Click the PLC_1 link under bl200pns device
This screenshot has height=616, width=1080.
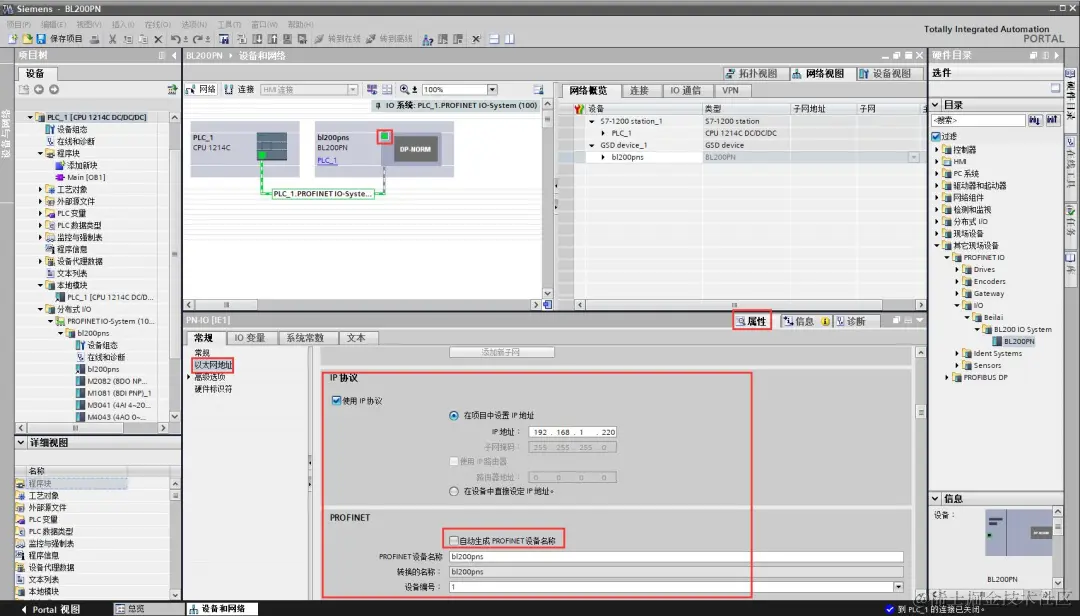(326, 161)
